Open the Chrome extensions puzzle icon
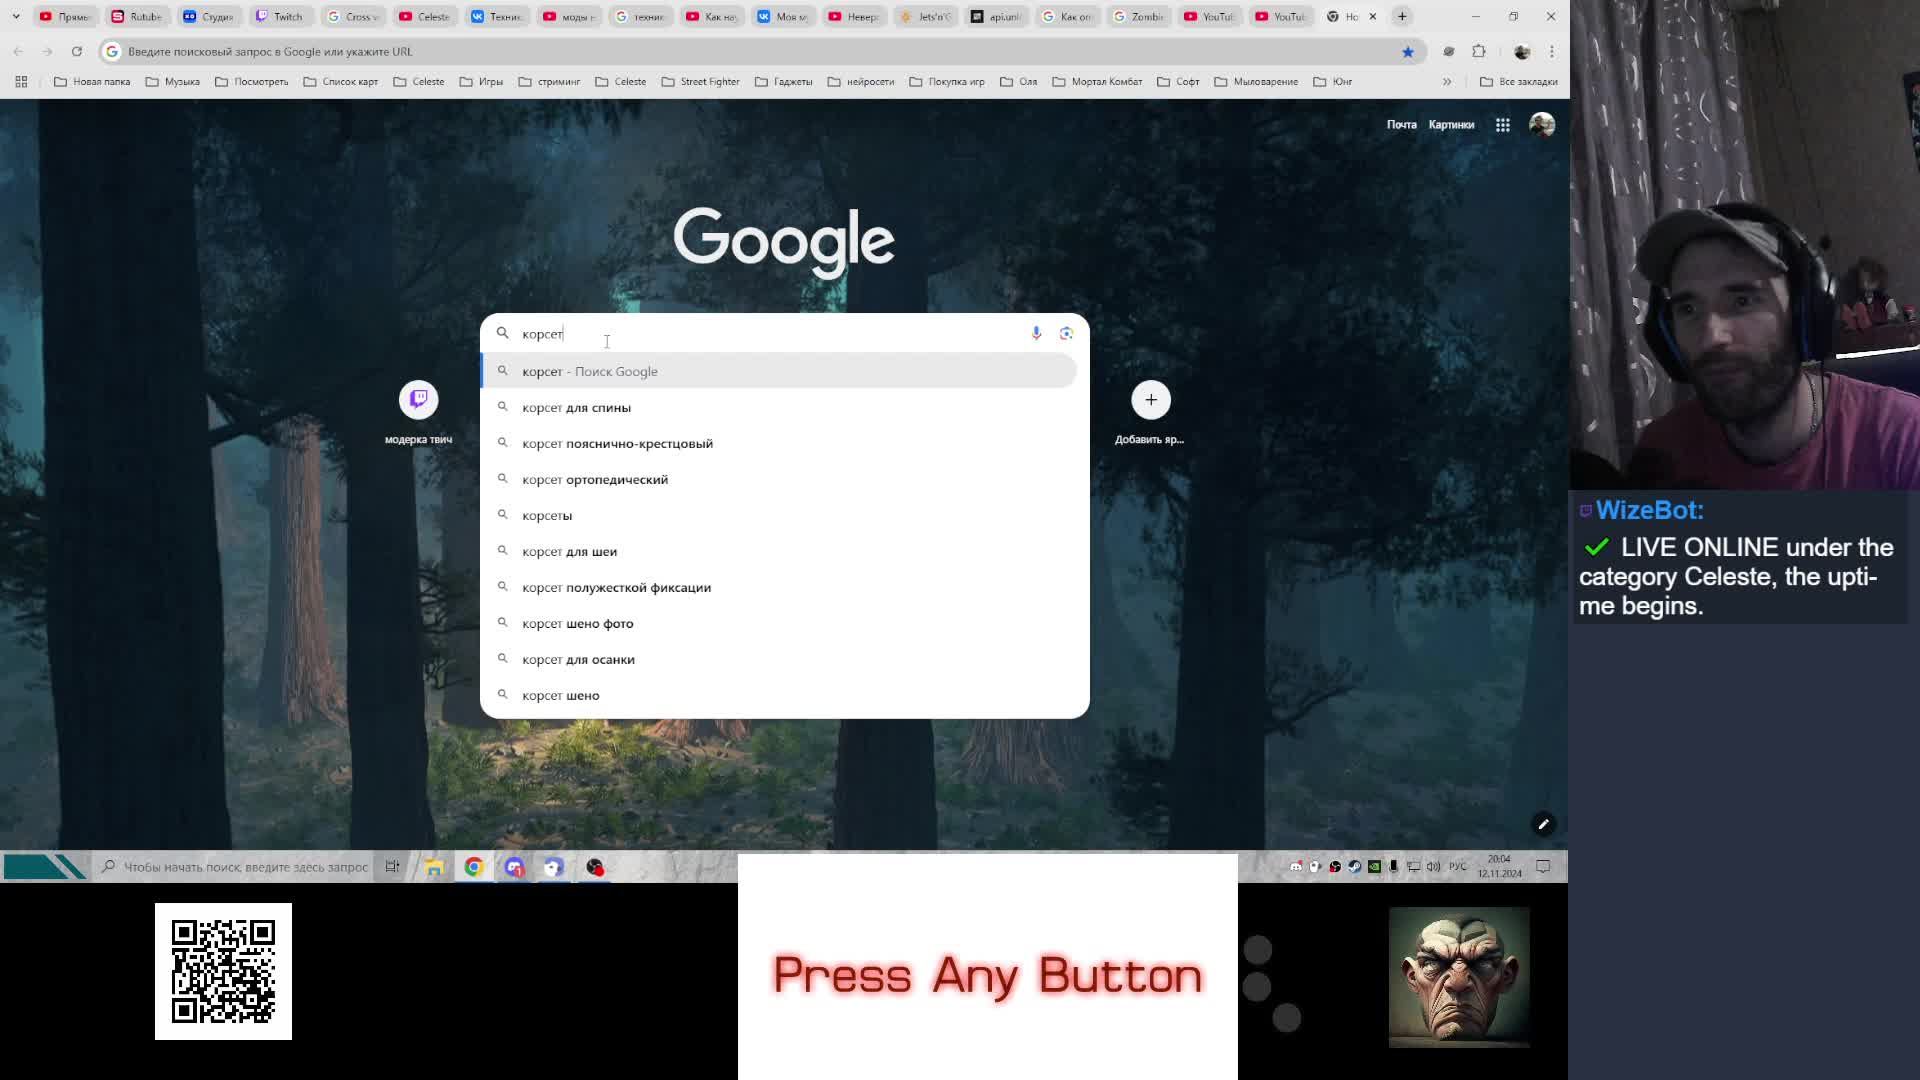The image size is (1920, 1080). pyautogui.click(x=1479, y=52)
